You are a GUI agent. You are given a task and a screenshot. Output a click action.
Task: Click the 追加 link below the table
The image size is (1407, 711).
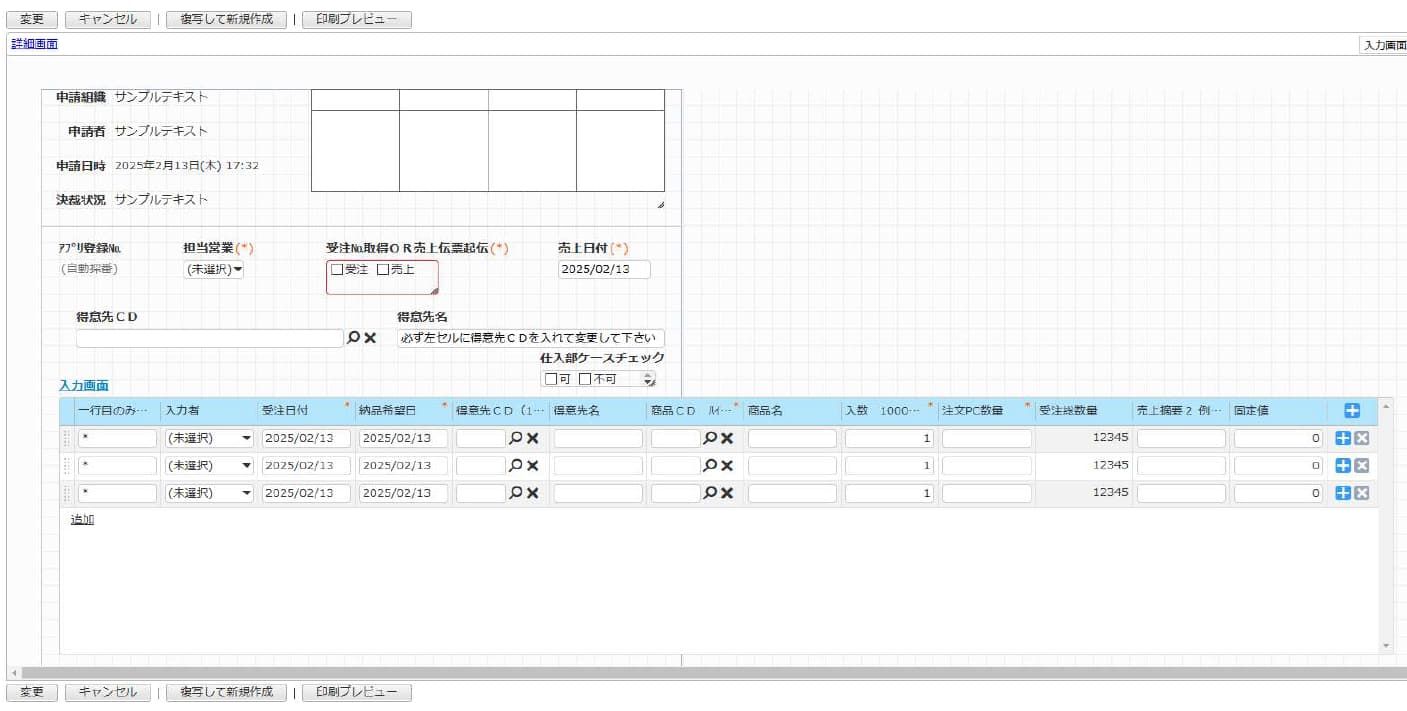pos(82,519)
